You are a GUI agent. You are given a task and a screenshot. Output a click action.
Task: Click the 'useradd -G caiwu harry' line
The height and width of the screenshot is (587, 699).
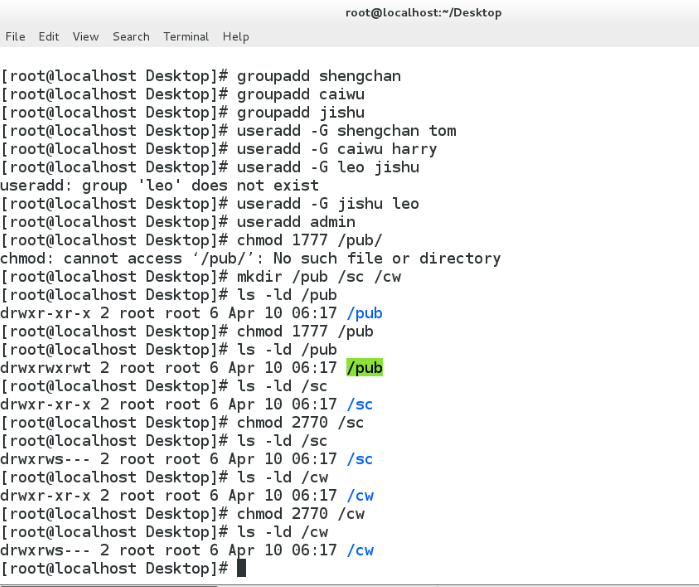tap(337, 149)
